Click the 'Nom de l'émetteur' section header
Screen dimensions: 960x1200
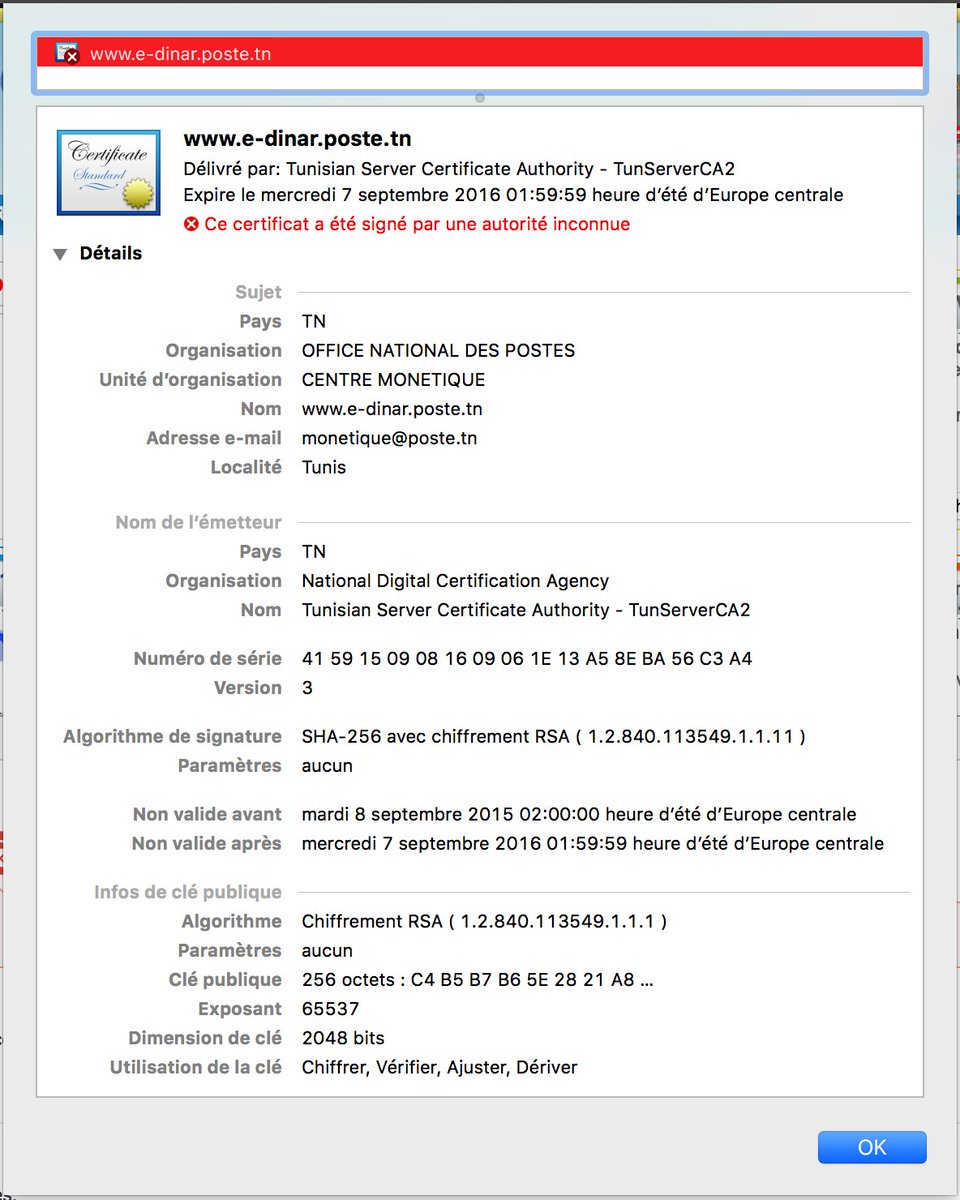pos(199,522)
